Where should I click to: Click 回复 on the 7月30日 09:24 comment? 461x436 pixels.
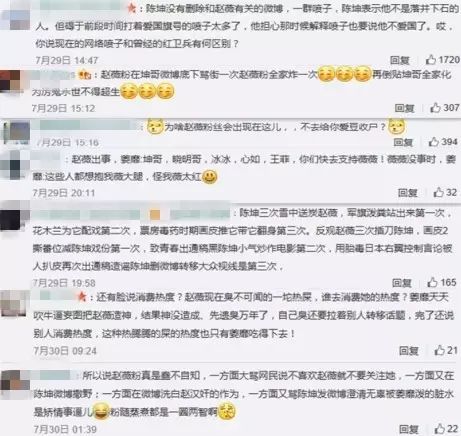click(x=409, y=351)
